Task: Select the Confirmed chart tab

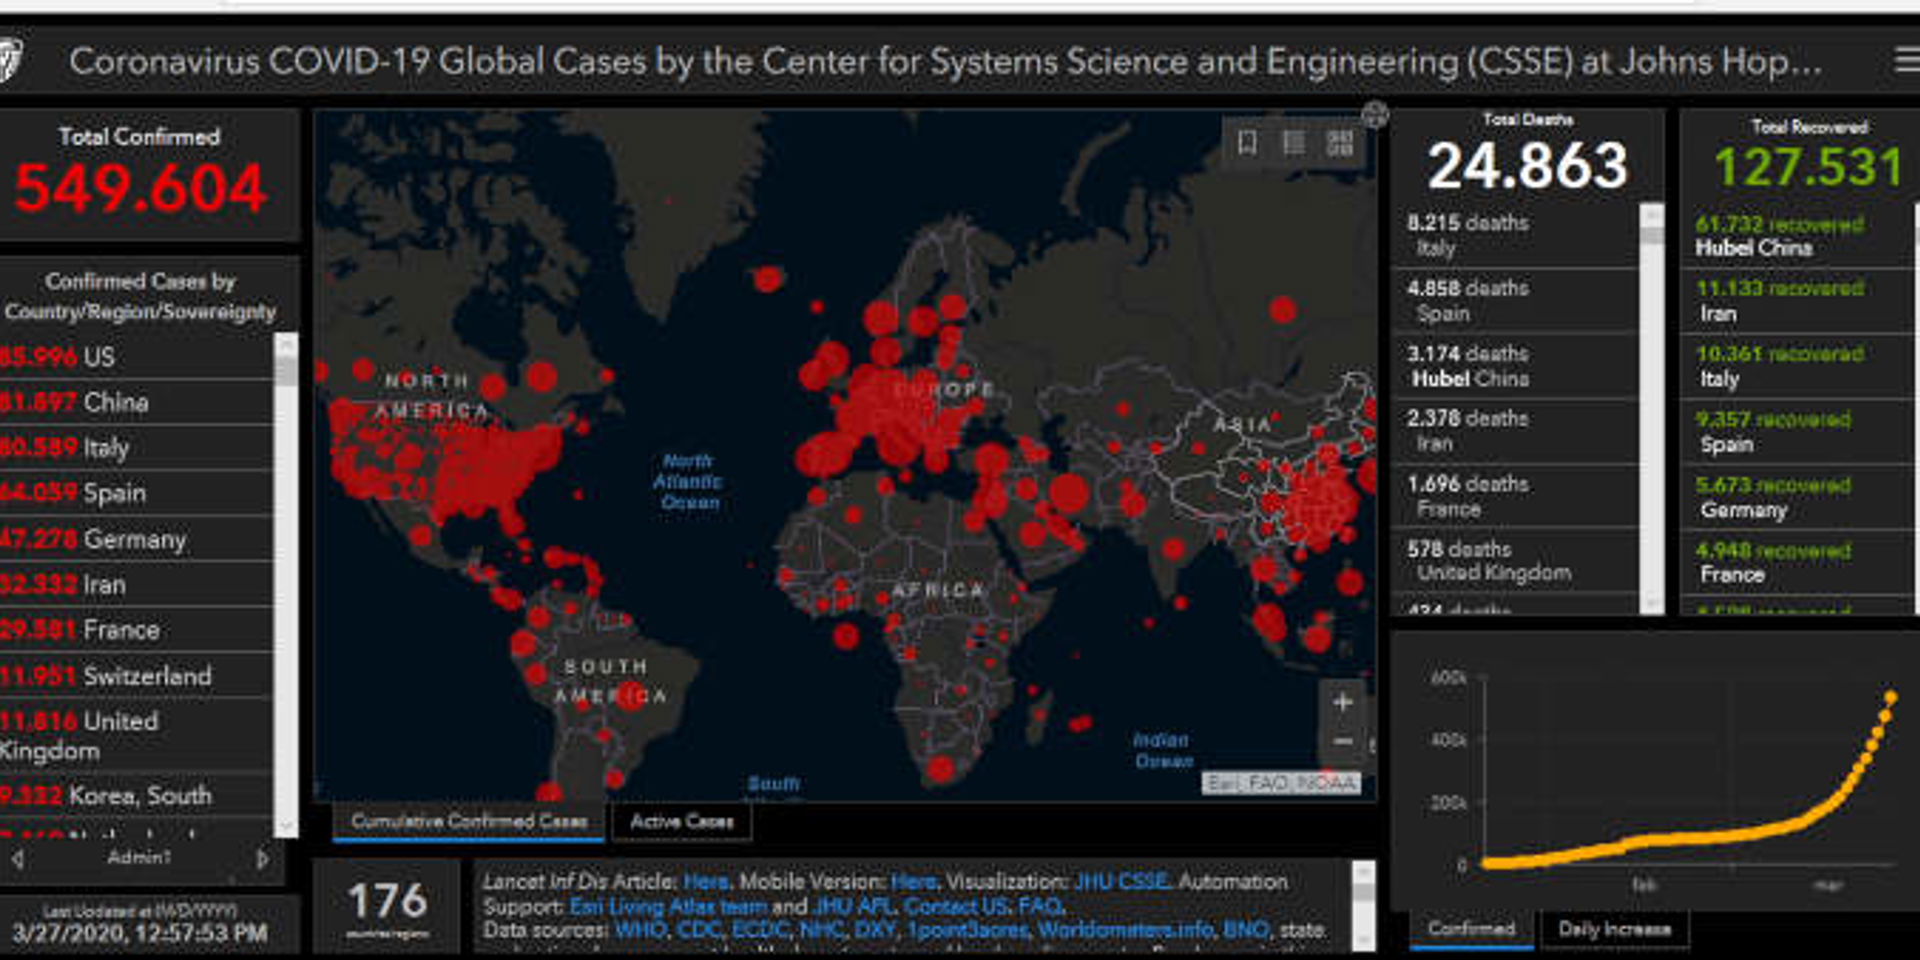Action: coord(1471,929)
